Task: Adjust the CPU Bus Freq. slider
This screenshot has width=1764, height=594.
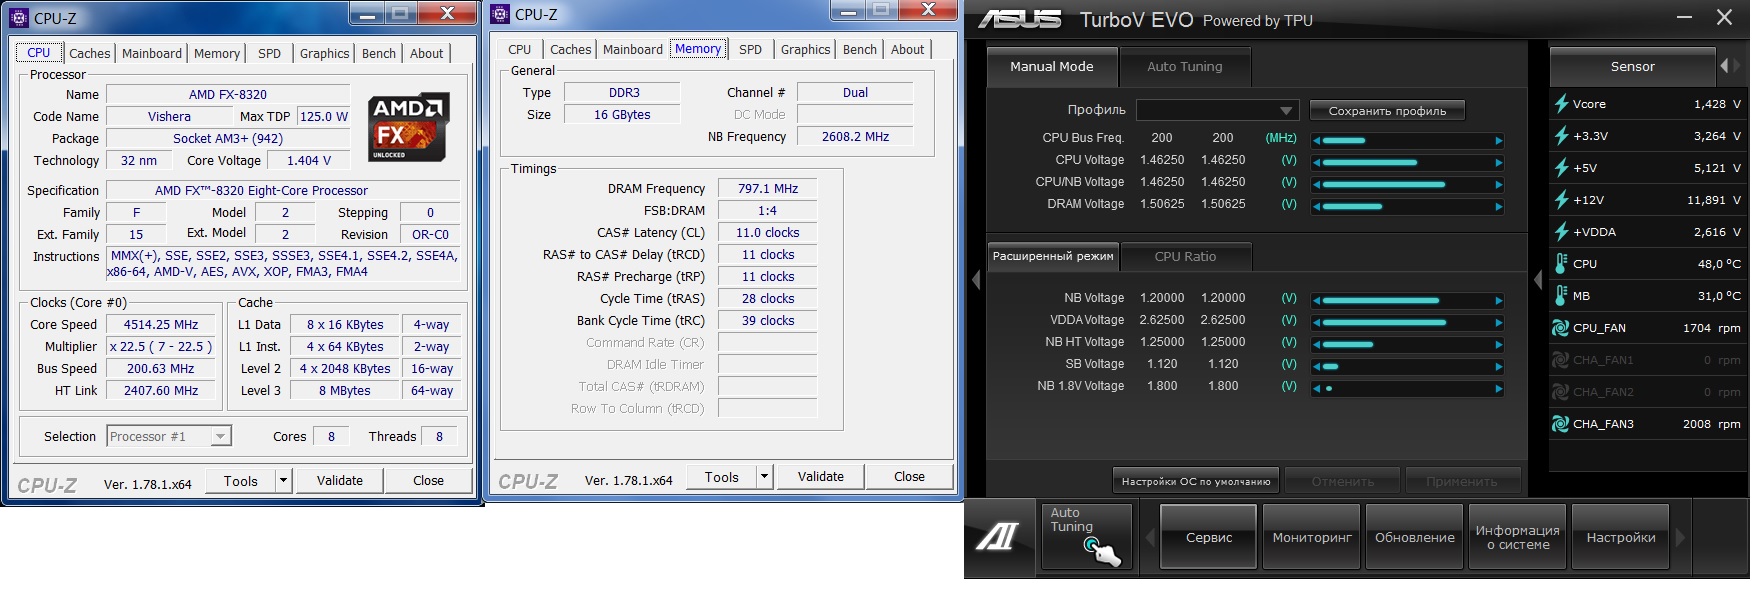Action: (x=1408, y=141)
